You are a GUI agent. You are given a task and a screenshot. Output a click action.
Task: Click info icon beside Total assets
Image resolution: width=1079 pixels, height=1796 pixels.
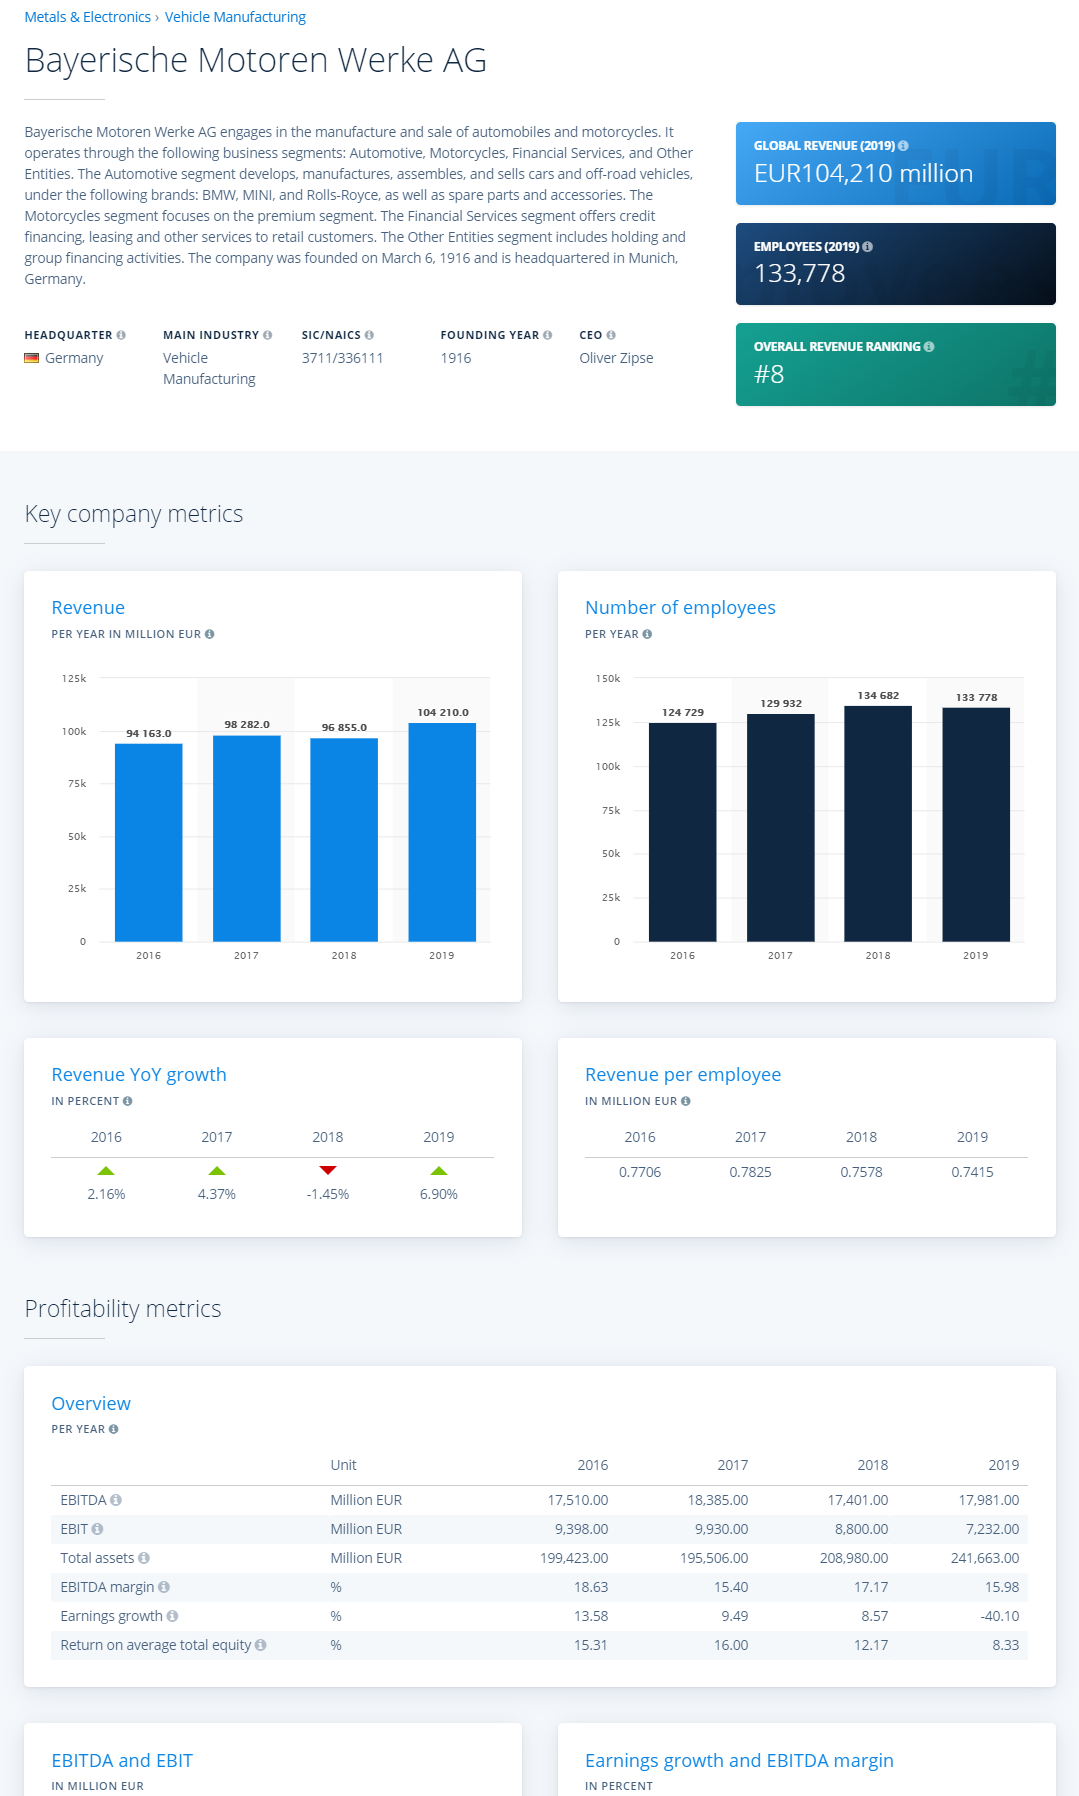(144, 1558)
